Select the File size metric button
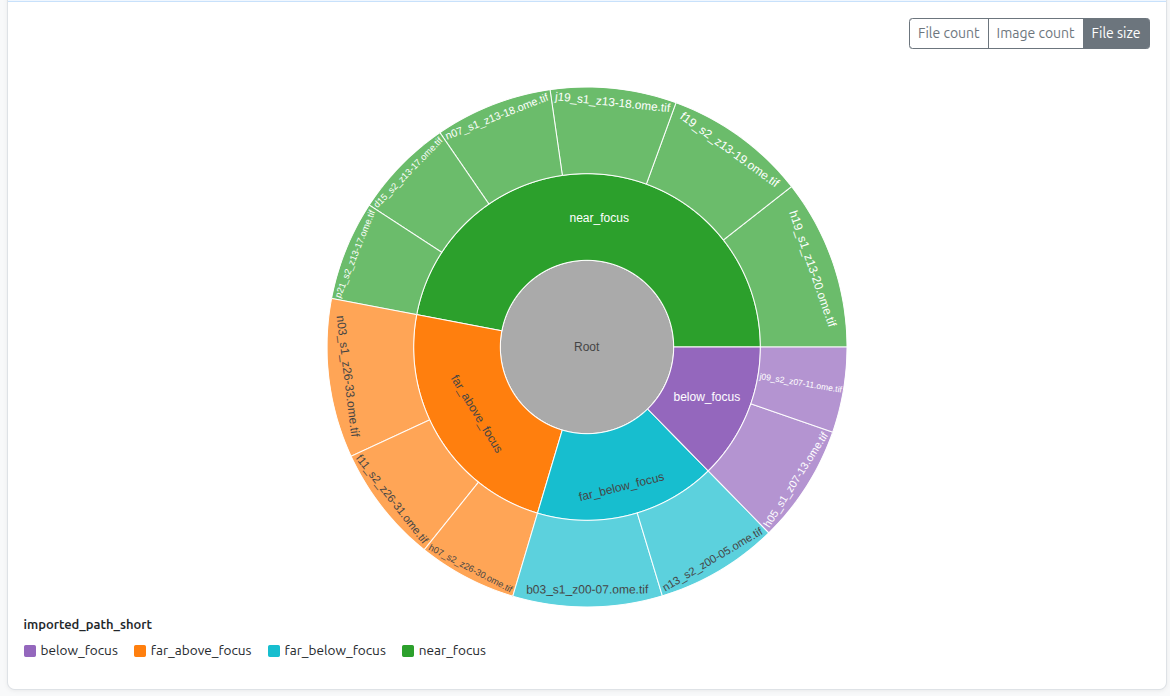The image size is (1170, 696). pyautogui.click(x=1116, y=34)
